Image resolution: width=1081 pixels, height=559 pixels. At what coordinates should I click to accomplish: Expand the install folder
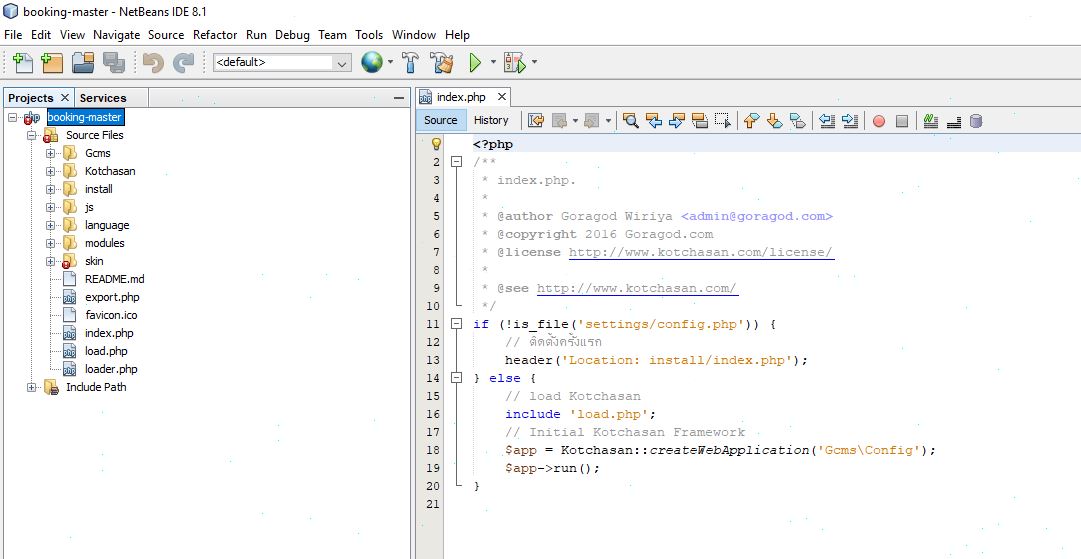click(x=50, y=189)
